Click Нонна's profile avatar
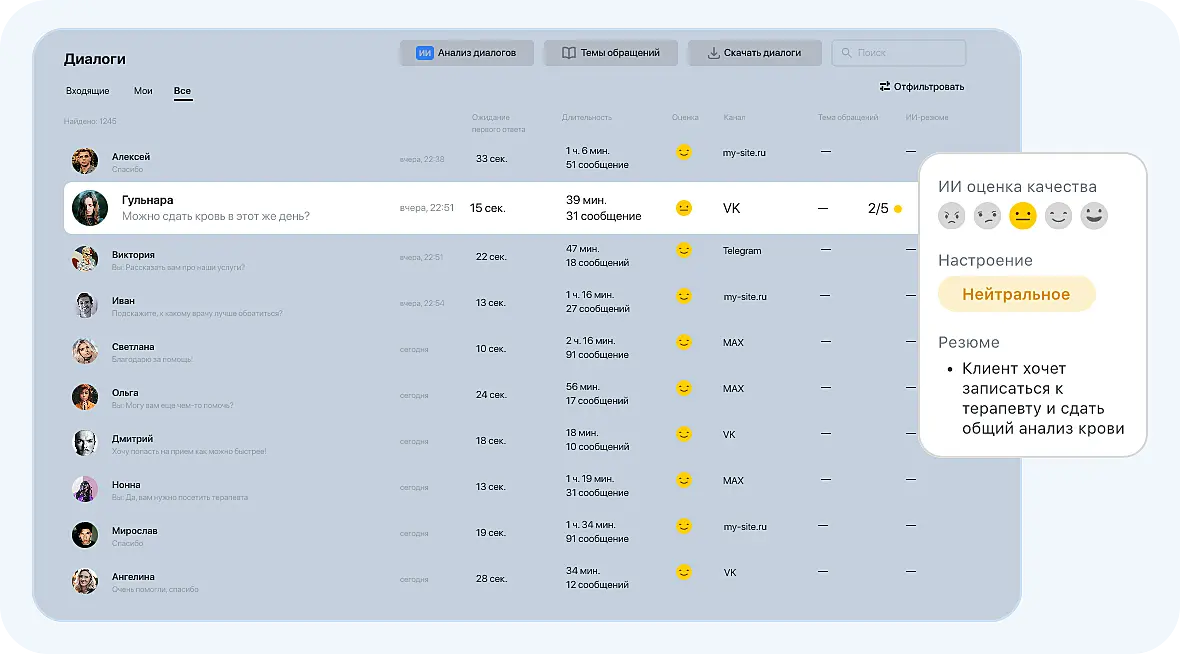The width and height of the screenshot is (1180, 654). click(x=85, y=488)
